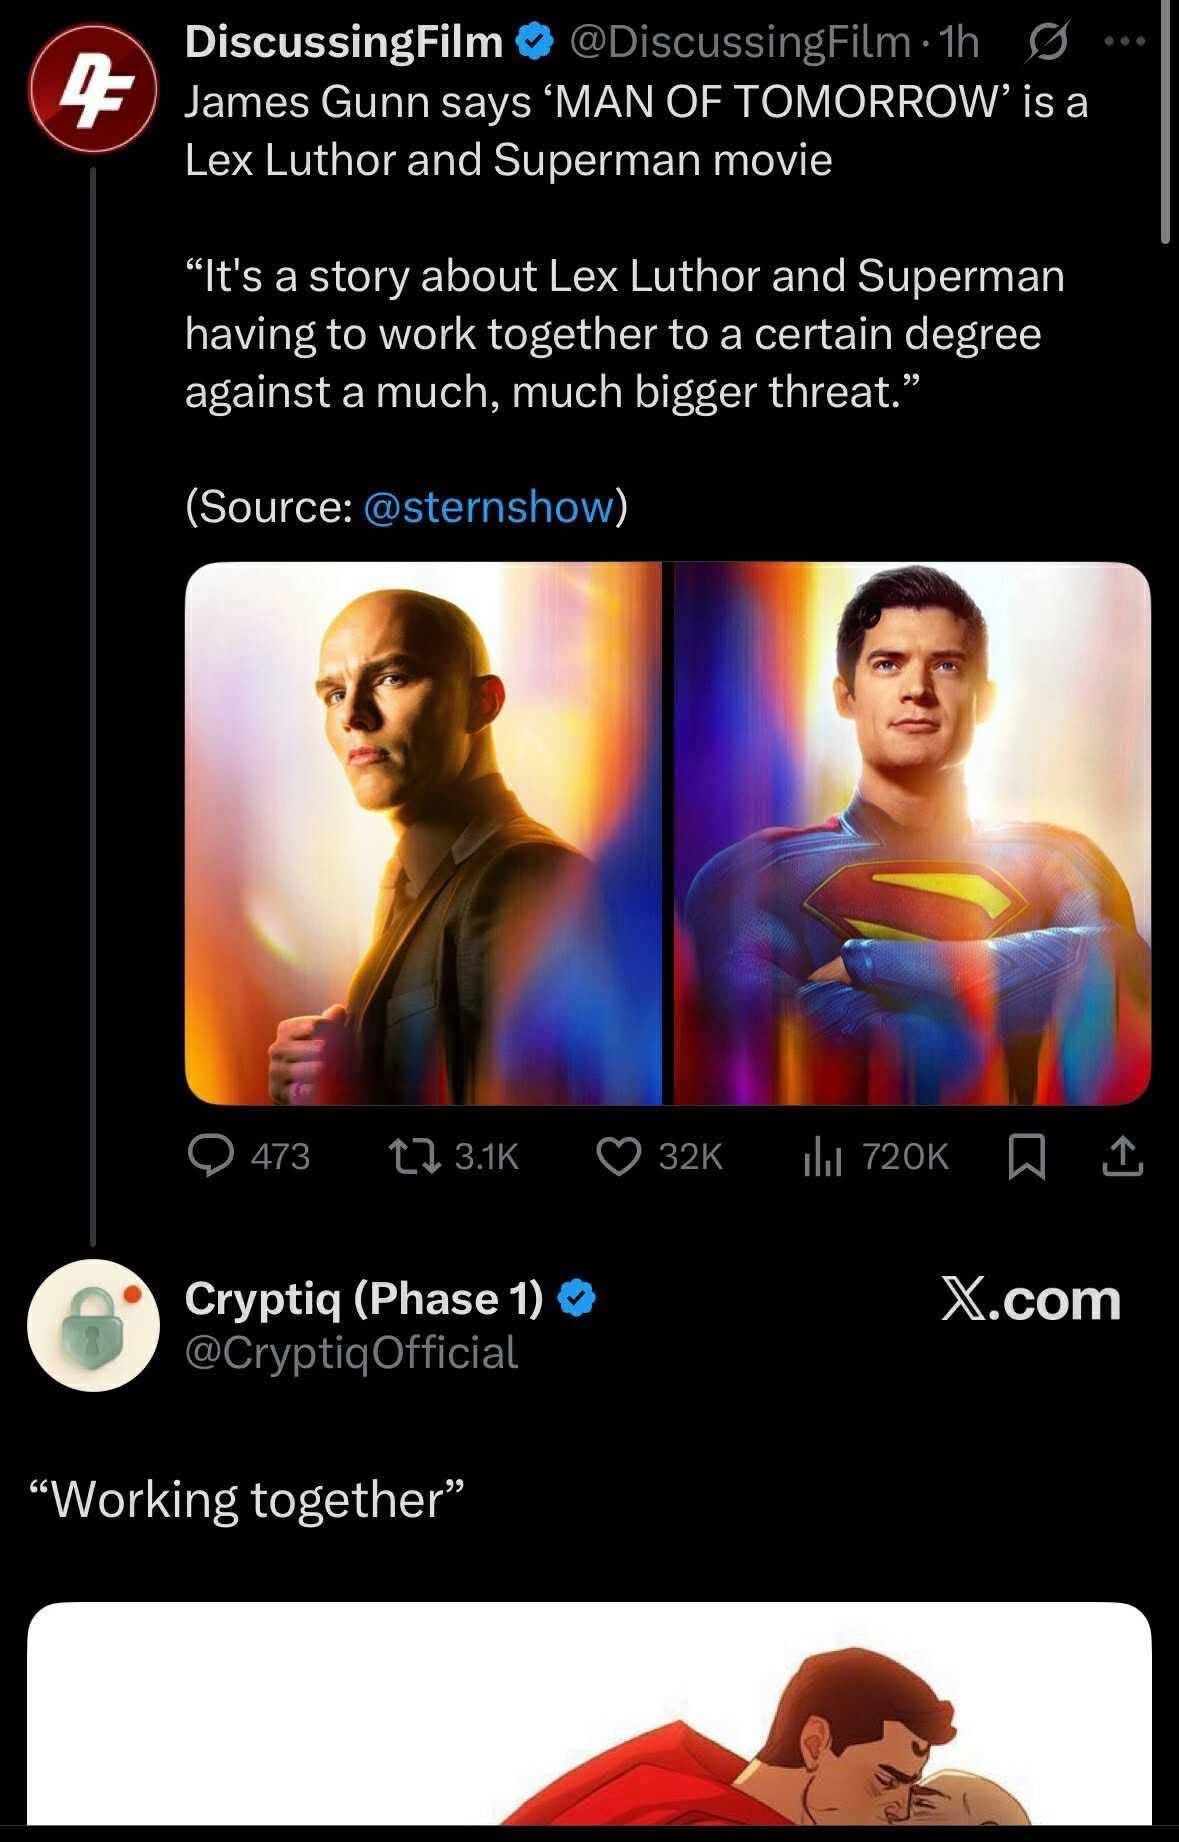The image size is (1179, 1842).
Task: Bookmark the DiscussingFilm tweet
Action: click(x=1023, y=1156)
